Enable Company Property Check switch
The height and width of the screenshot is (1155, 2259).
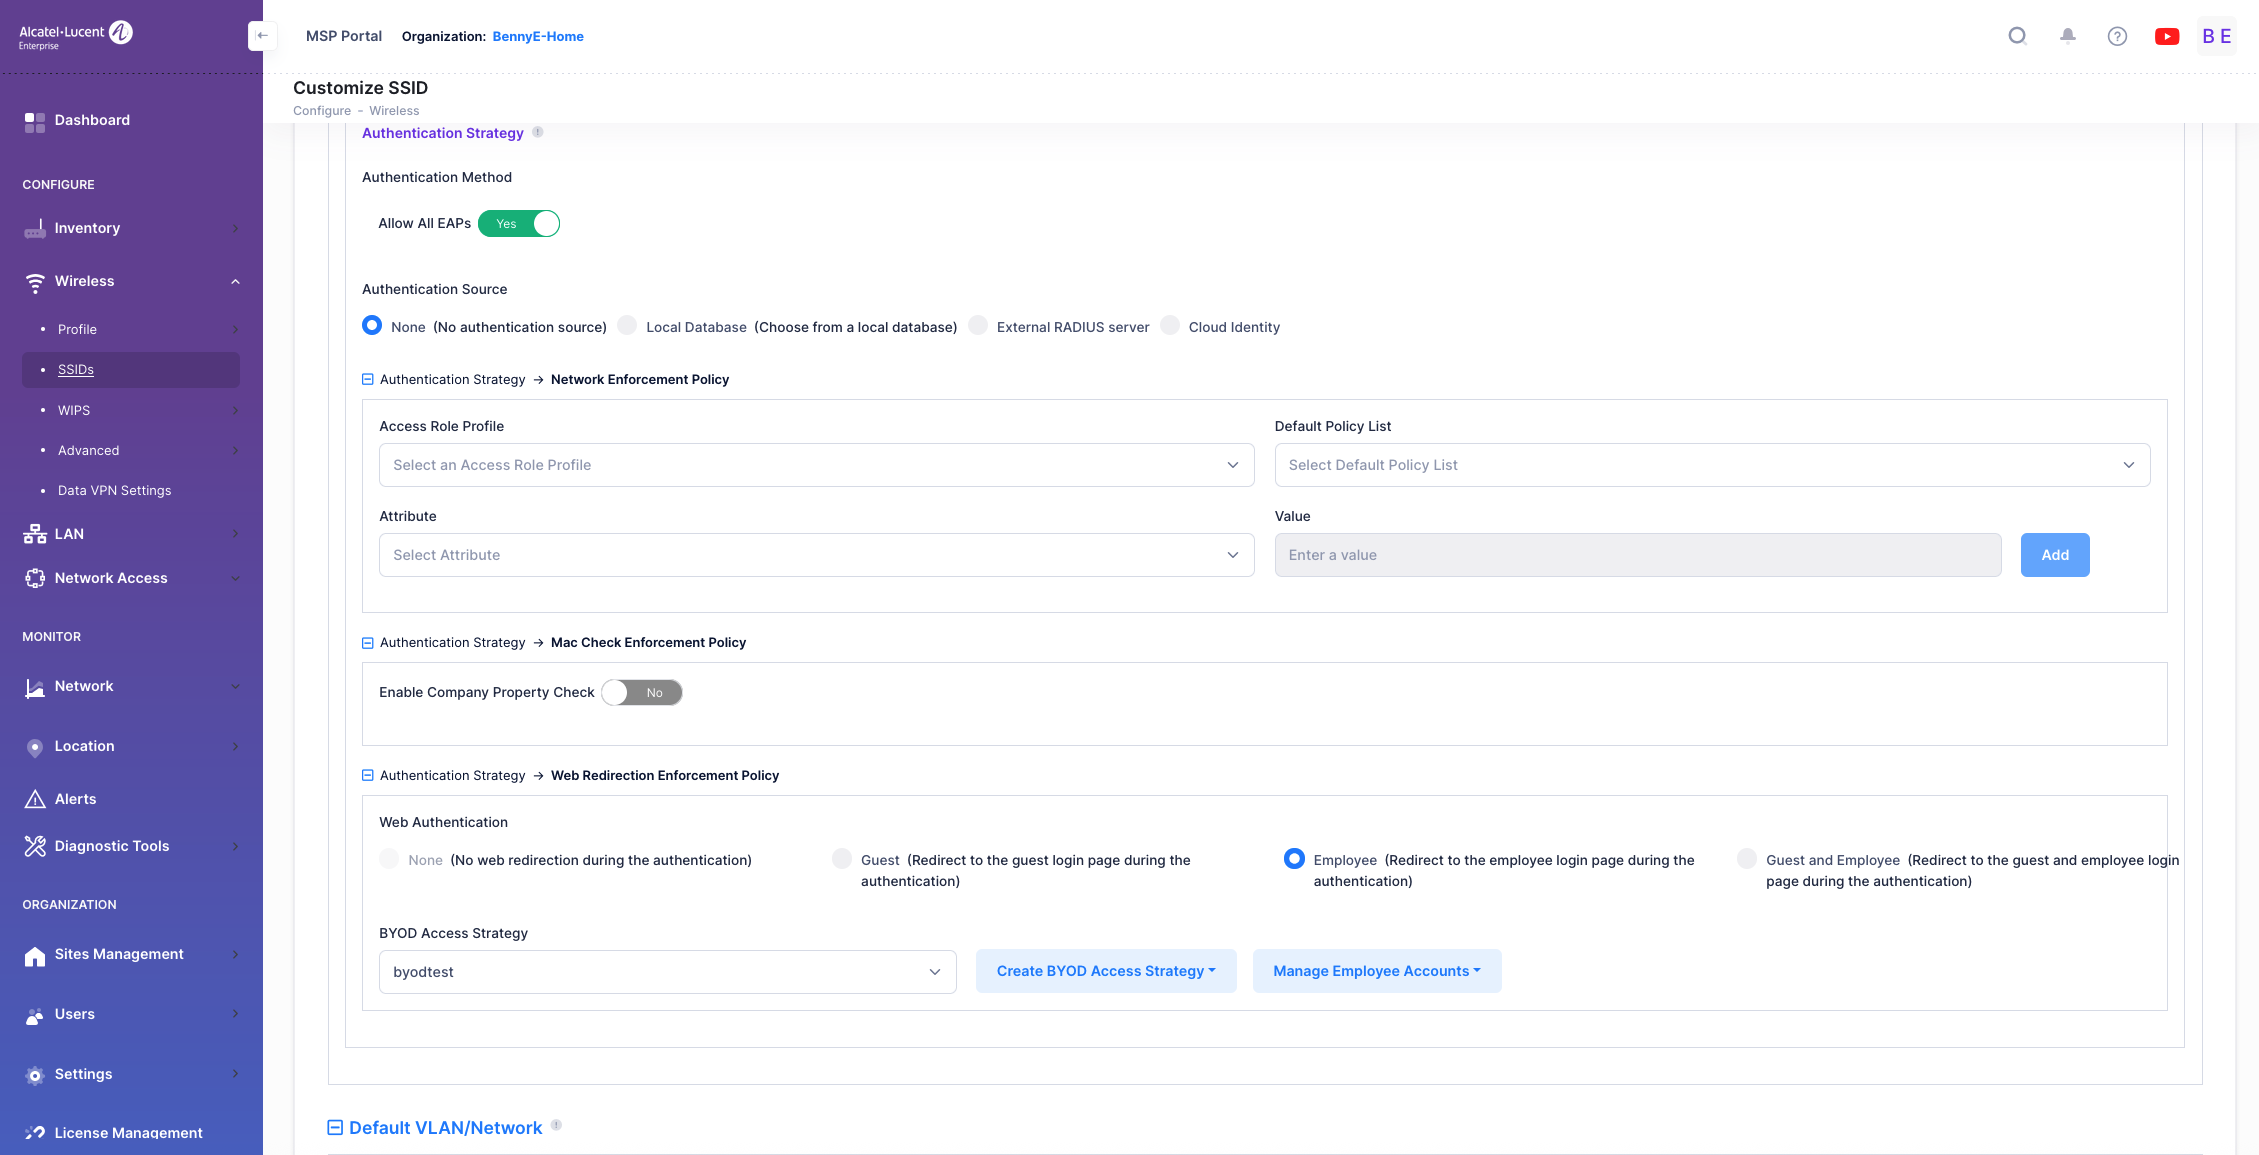(642, 693)
